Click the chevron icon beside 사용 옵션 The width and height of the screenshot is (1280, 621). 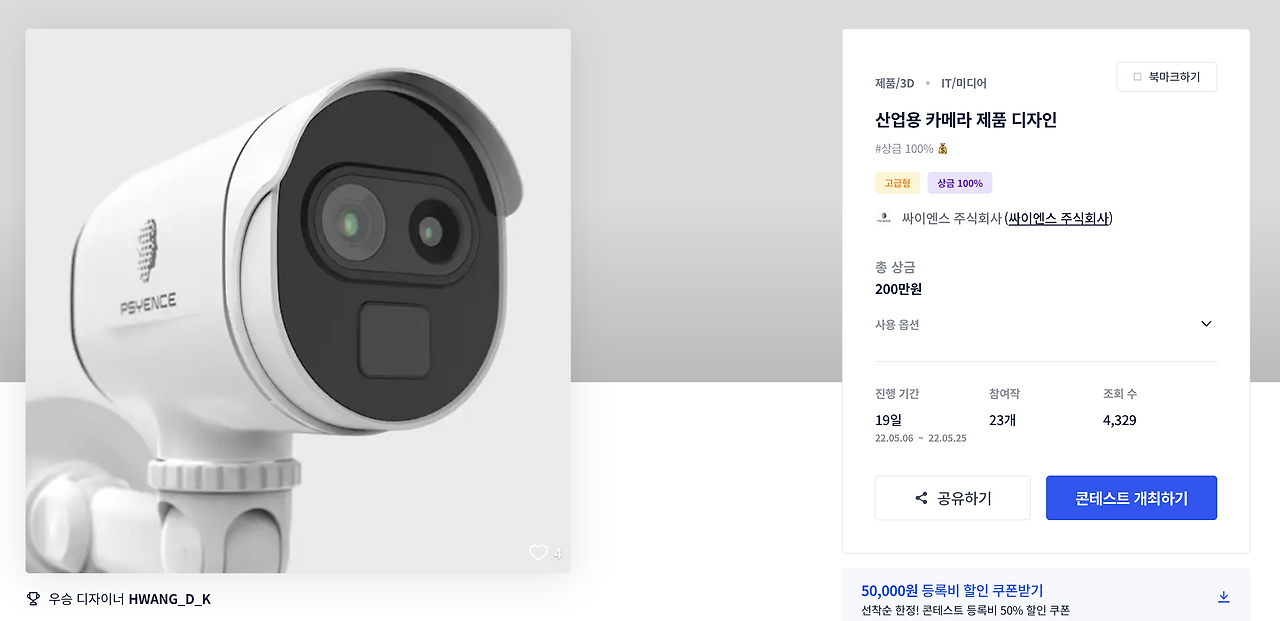[1206, 323]
